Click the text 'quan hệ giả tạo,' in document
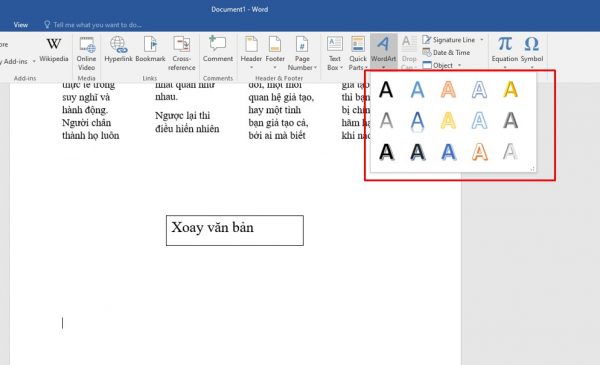 pyautogui.click(x=281, y=98)
